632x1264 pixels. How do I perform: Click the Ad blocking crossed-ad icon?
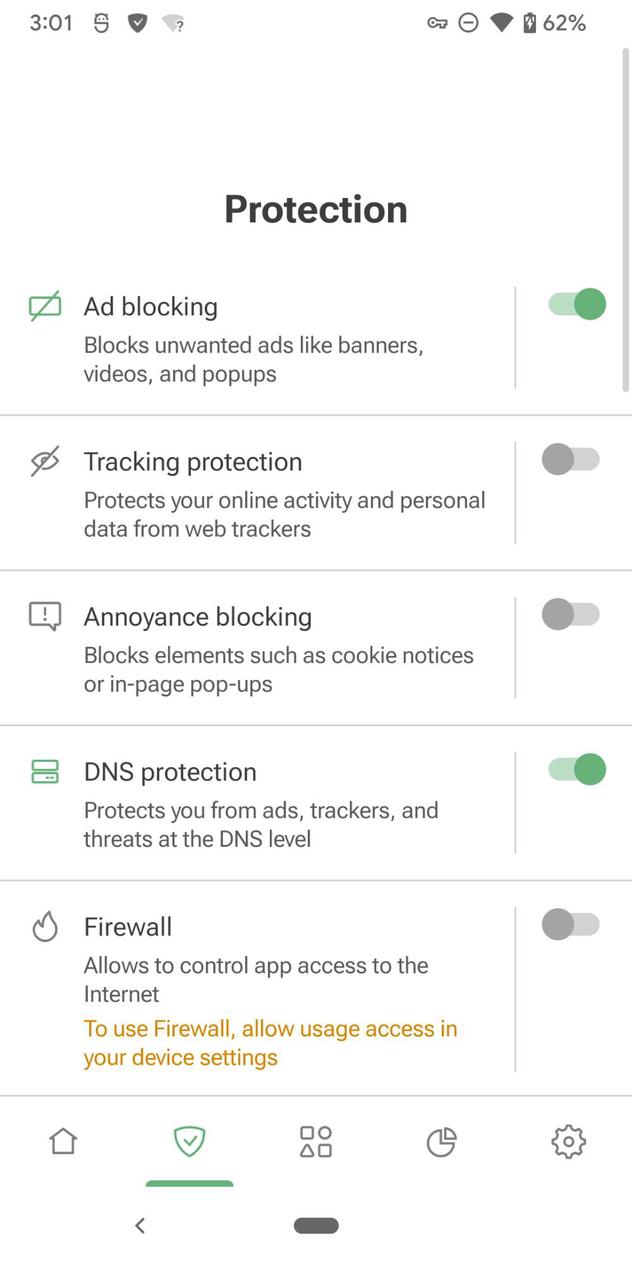pyautogui.click(x=44, y=306)
